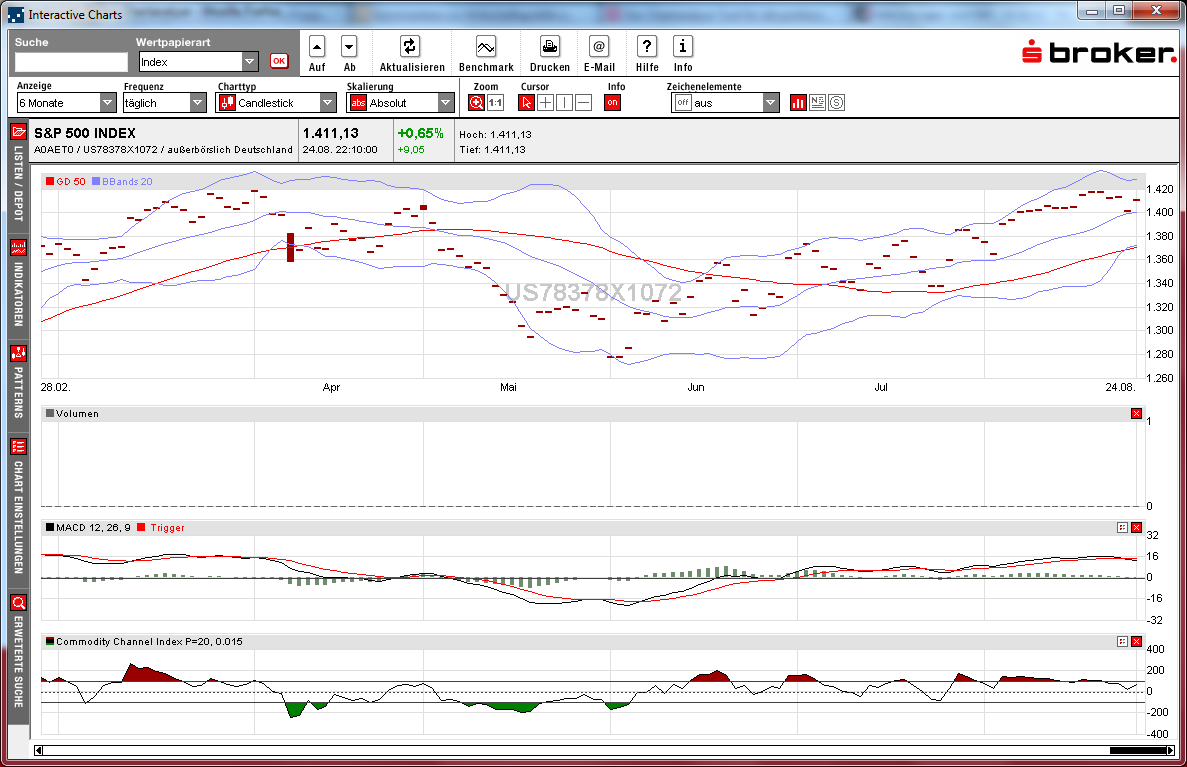
Task: Open the Wertpapierart Index dropdown
Action: pos(198,62)
